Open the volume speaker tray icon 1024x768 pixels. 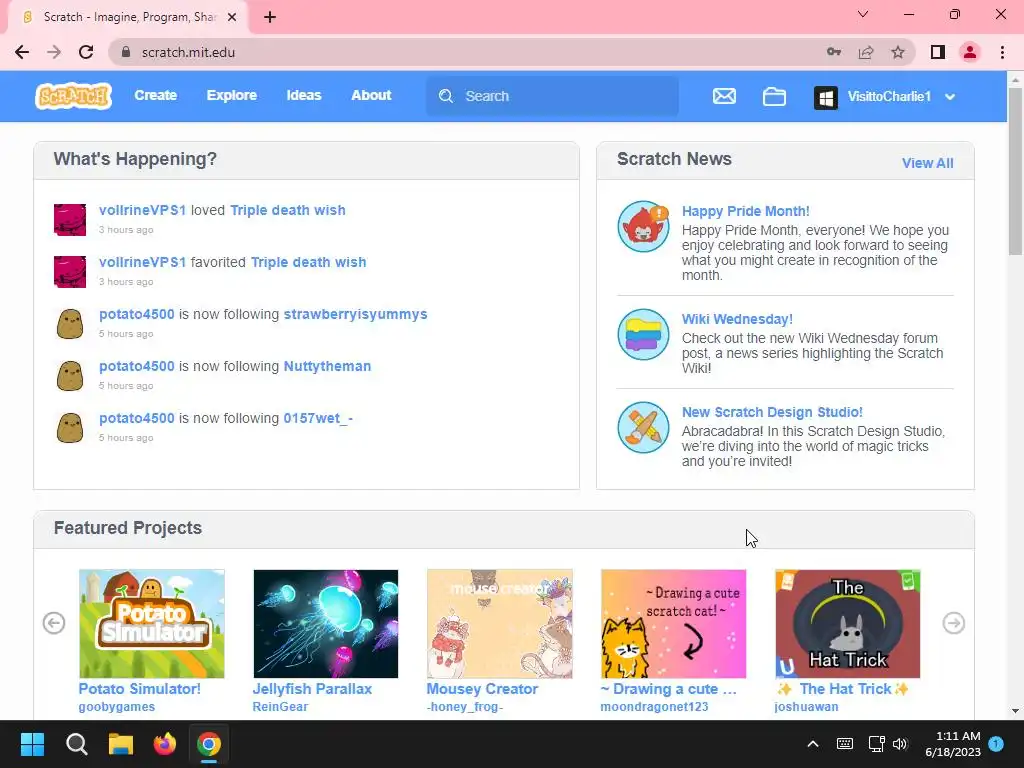900,744
